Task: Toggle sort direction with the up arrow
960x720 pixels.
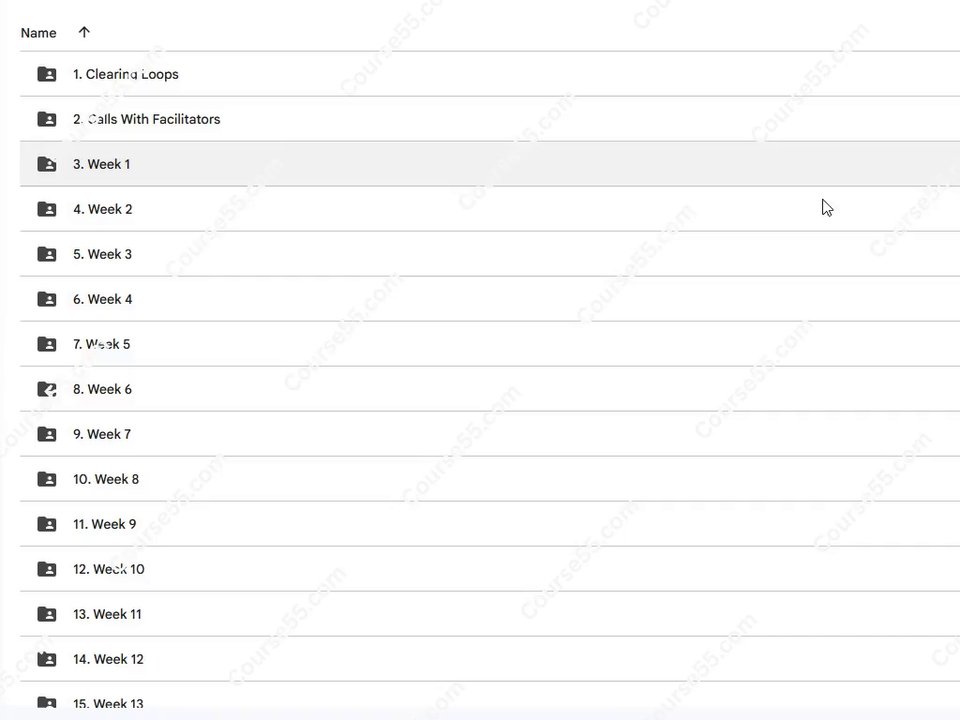Action: click(84, 32)
